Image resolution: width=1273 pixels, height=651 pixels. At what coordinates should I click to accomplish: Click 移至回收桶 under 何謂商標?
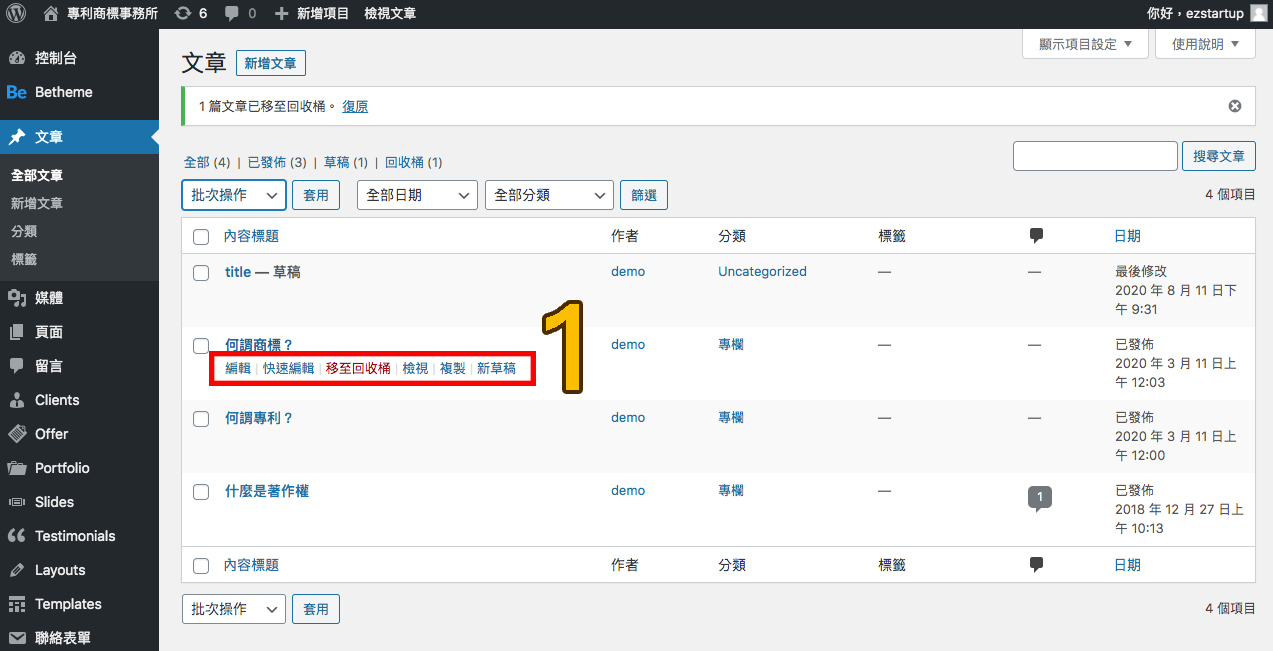[x=358, y=368]
